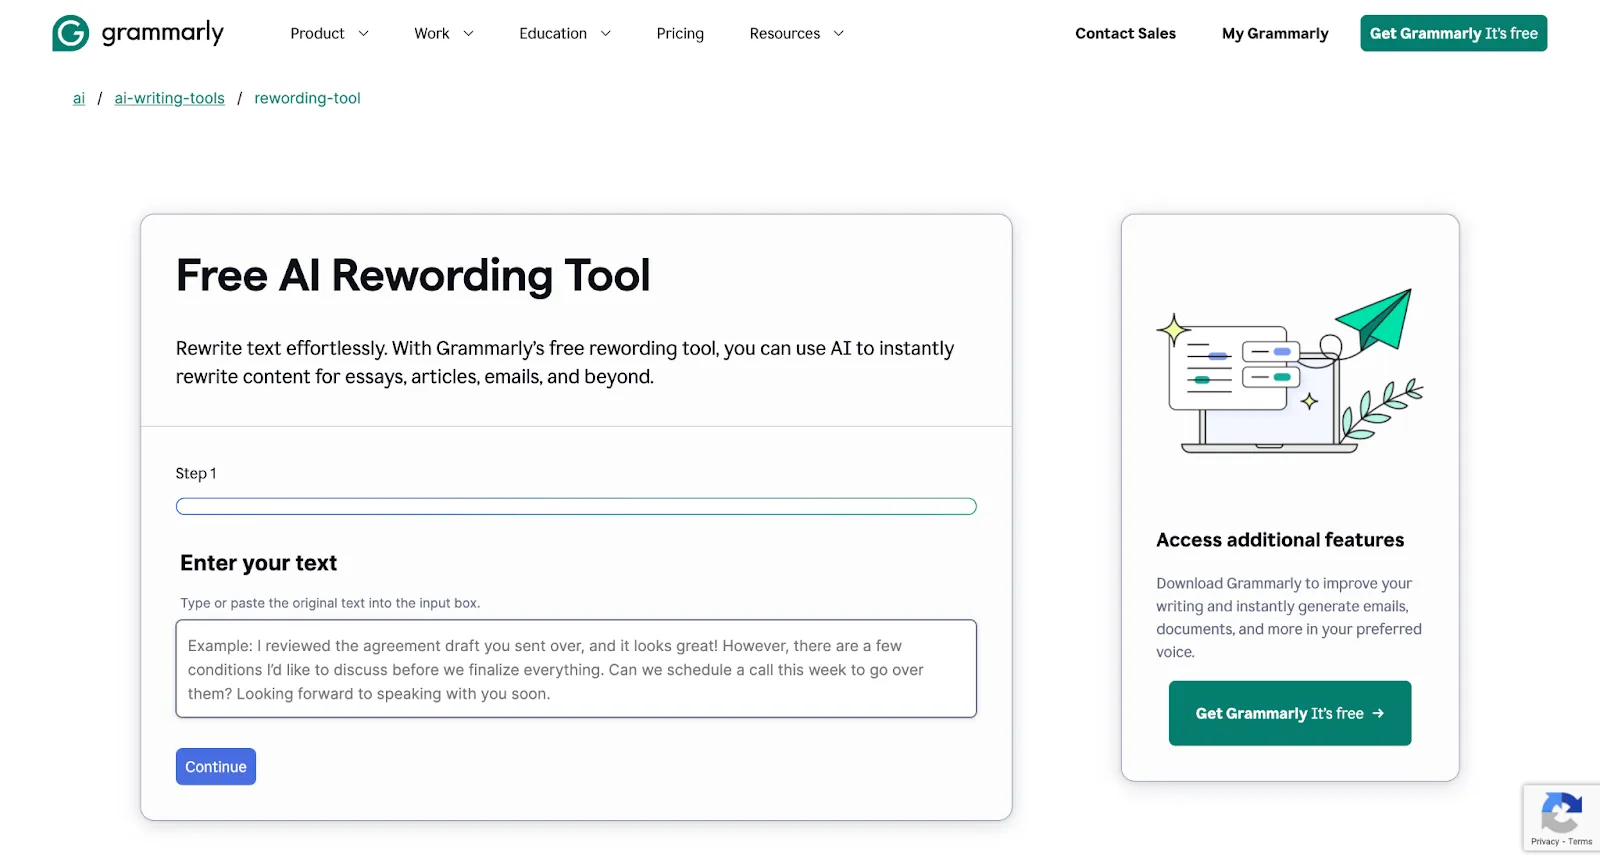Click the 'Enter your text' heading
Screen dimensions: 1600x859
point(258,563)
